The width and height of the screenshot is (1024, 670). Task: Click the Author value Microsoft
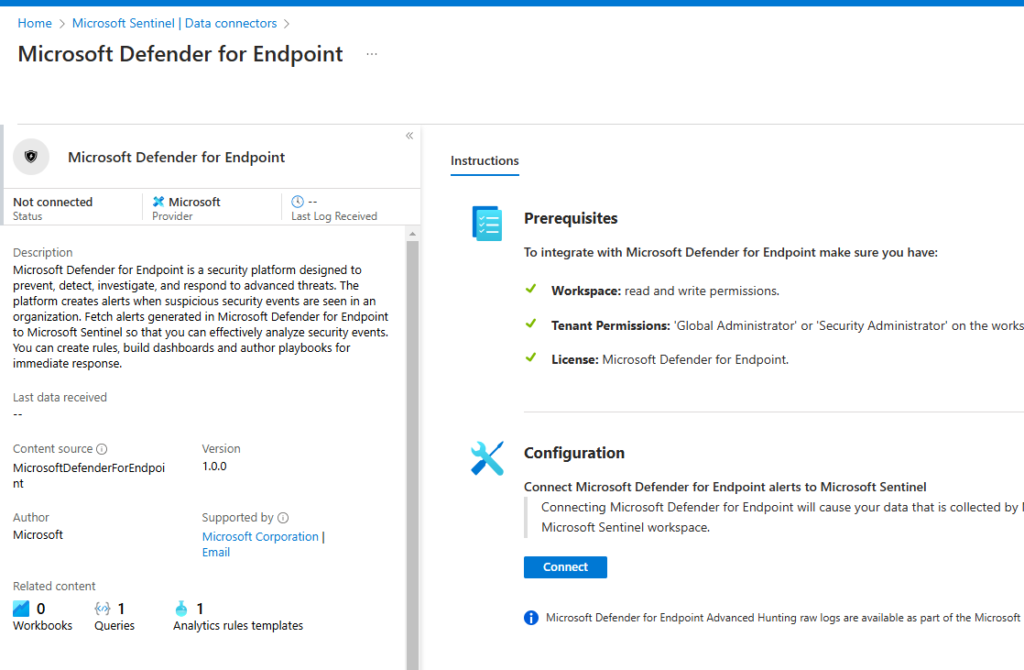pyautogui.click(x=38, y=535)
